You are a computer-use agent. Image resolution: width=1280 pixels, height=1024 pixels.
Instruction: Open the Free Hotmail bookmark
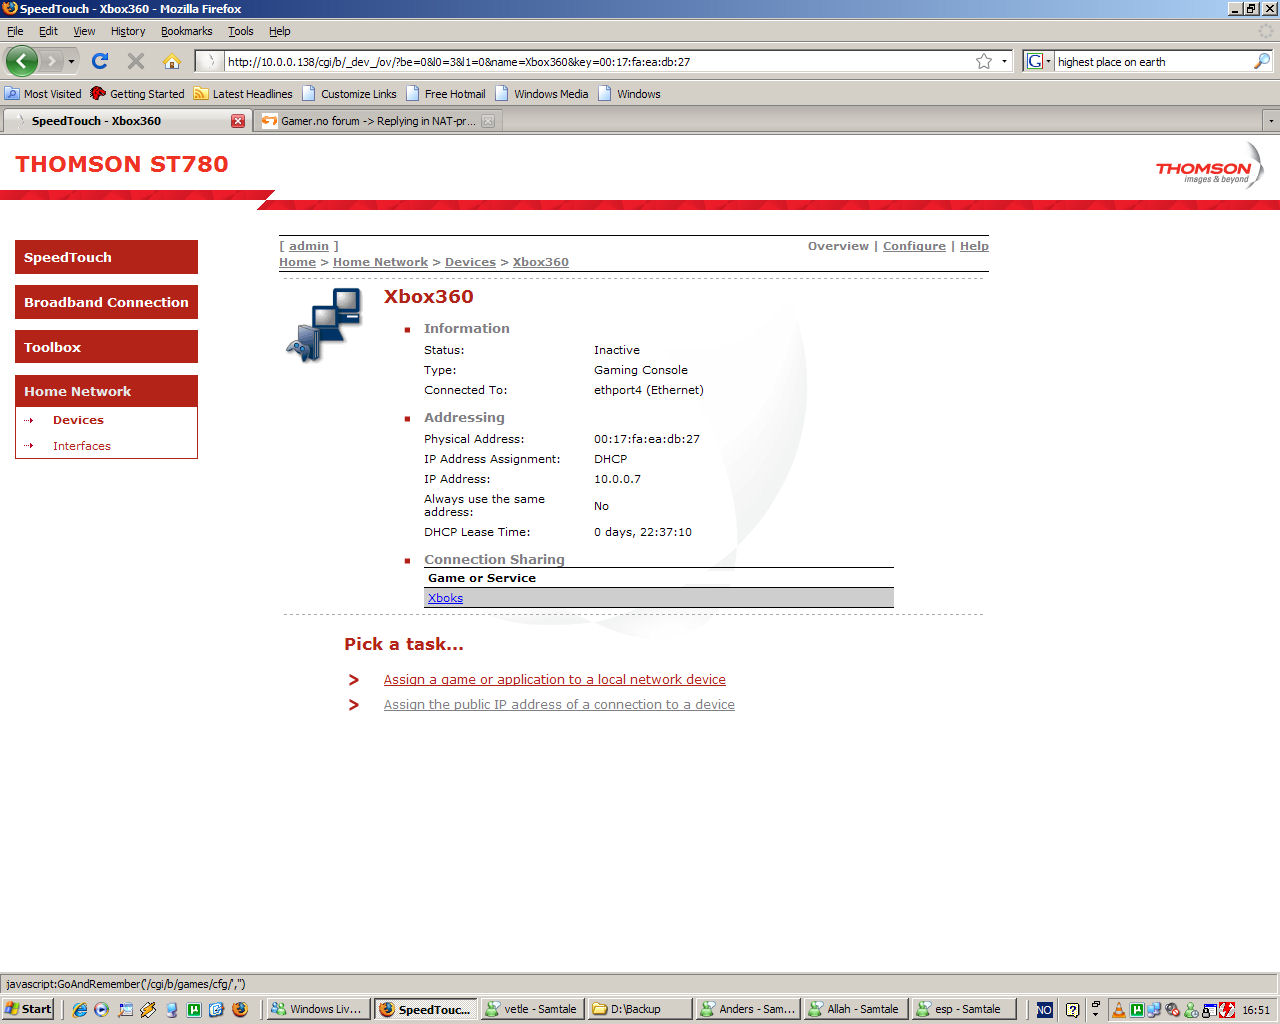click(x=446, y=93)
